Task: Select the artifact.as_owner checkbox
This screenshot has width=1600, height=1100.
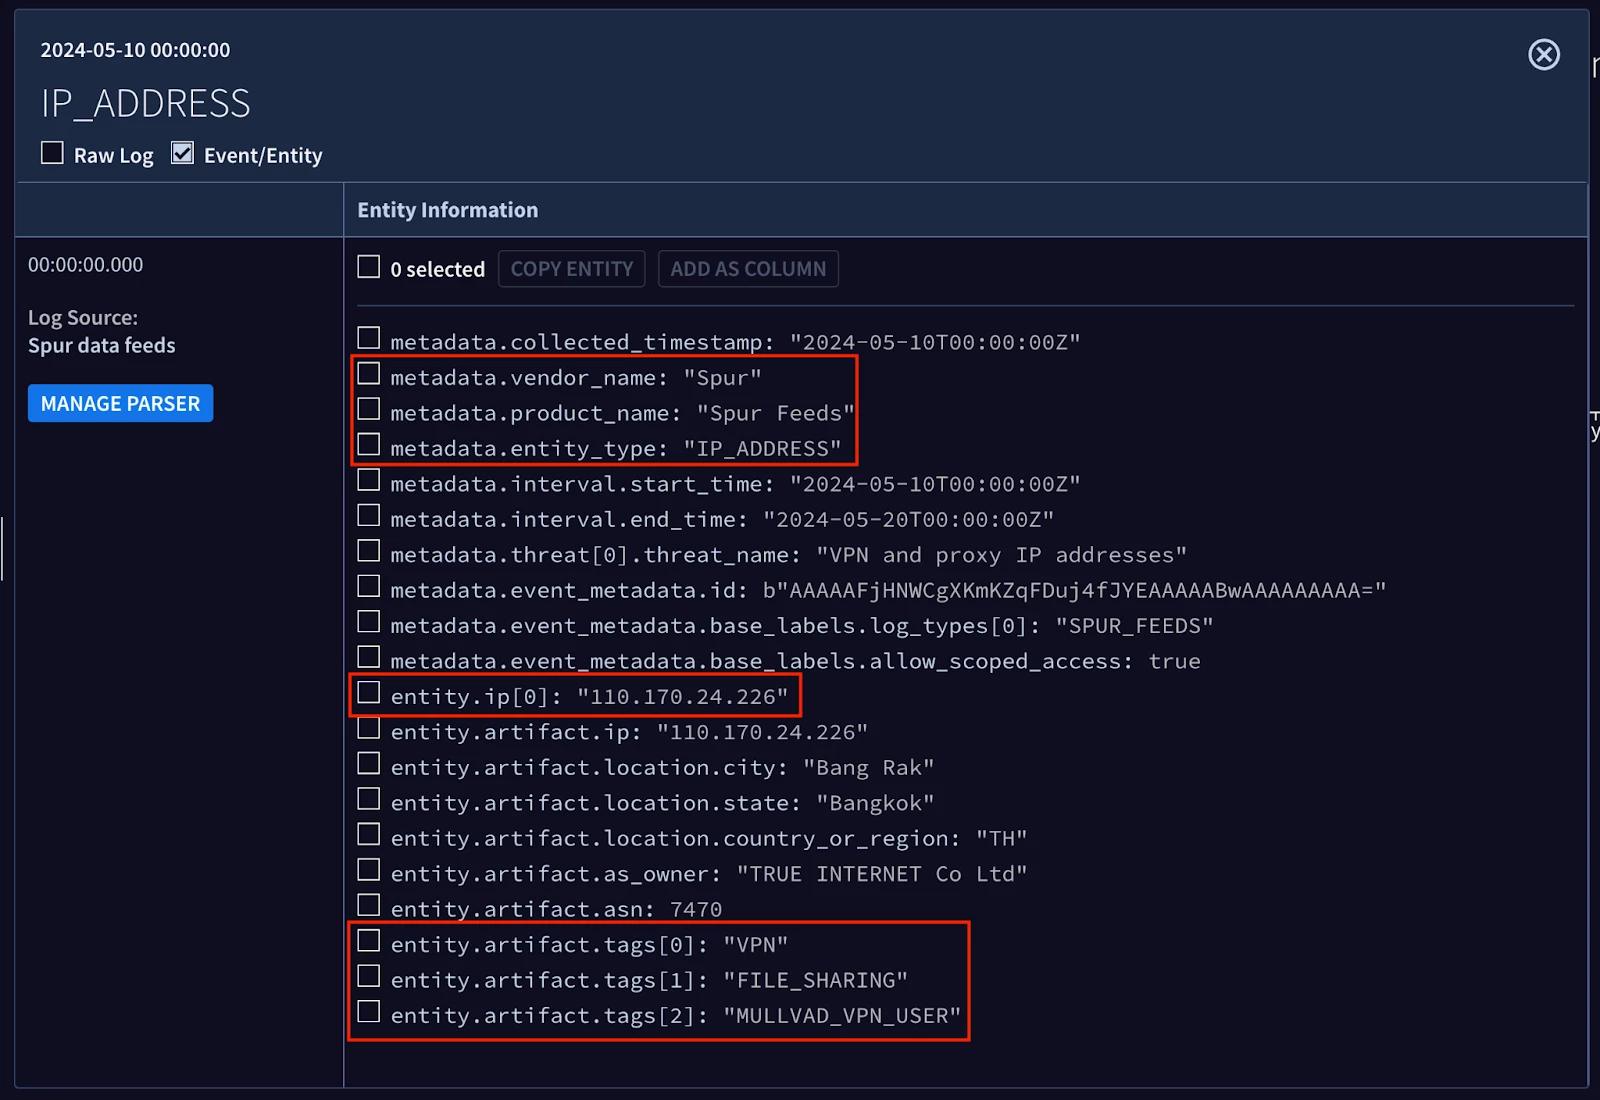Action: coord(369,870)
